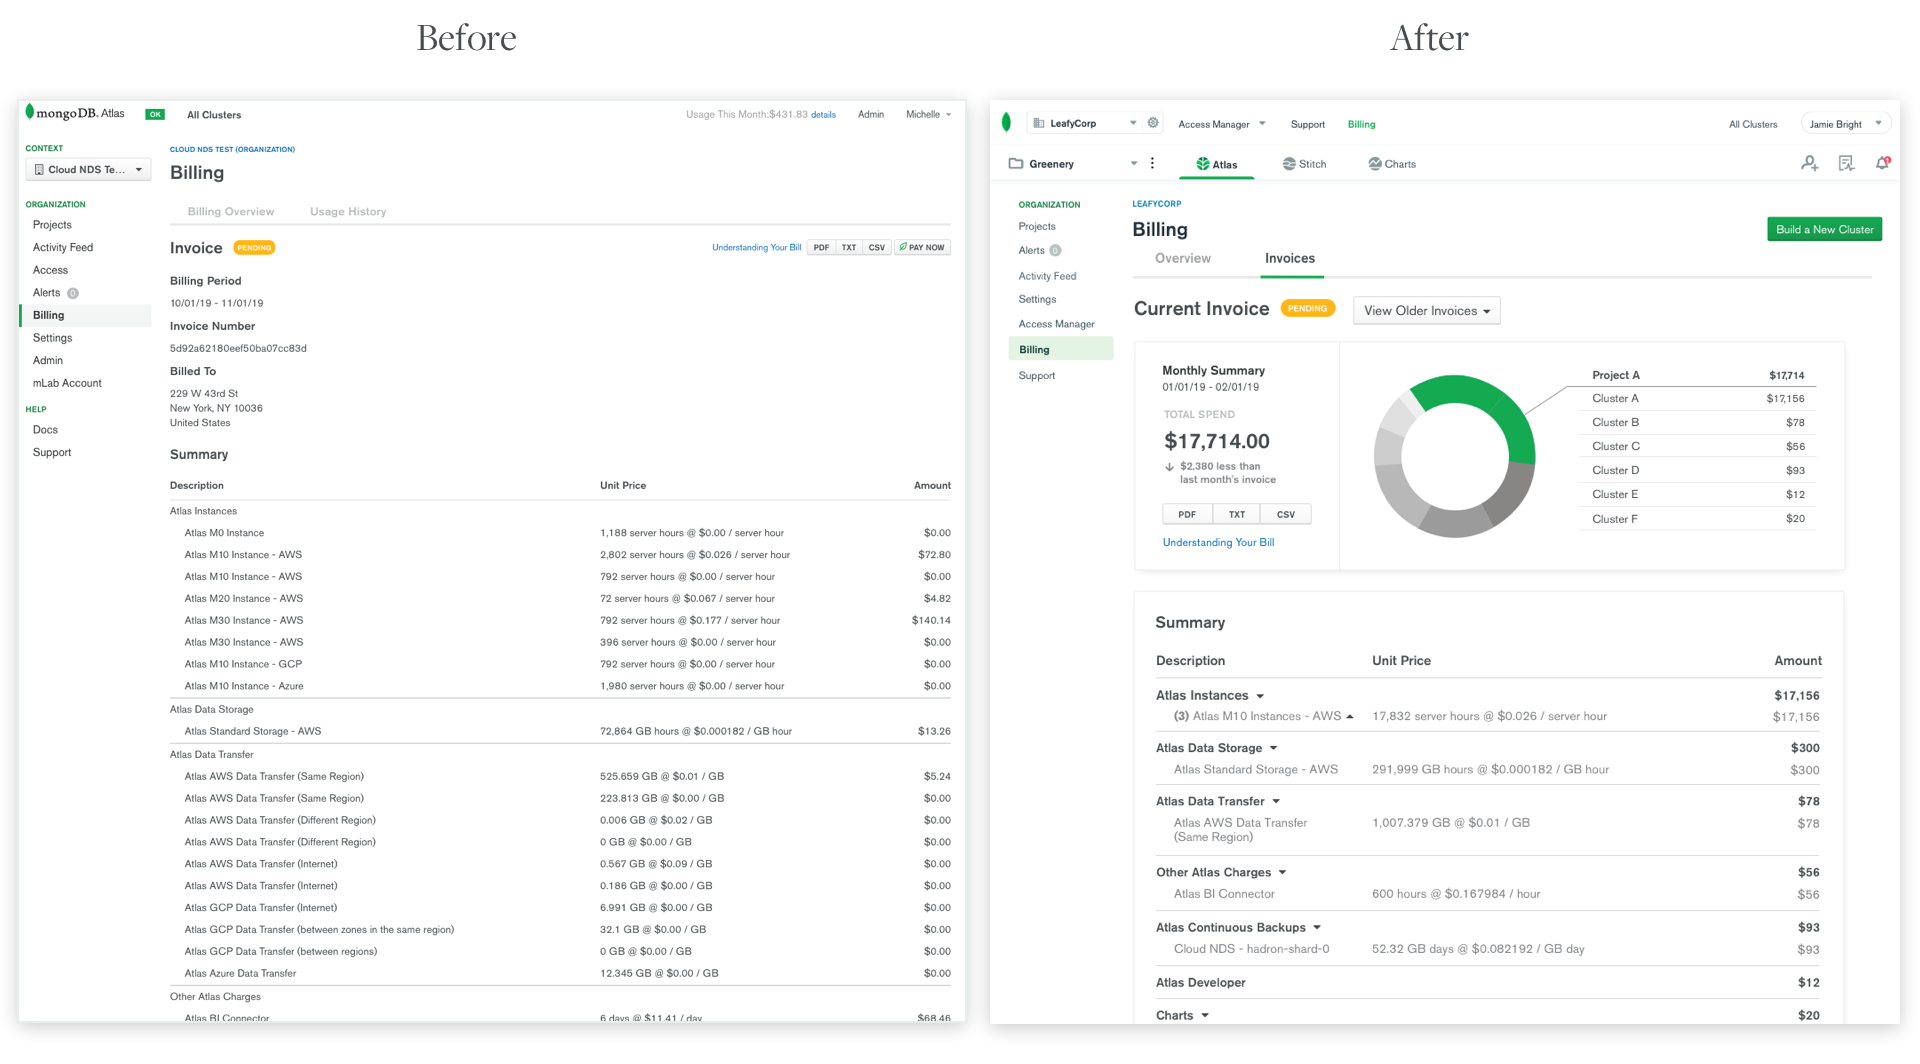
Task: Open the View Older Invoices dropdown
Action: click(1426, 311)
